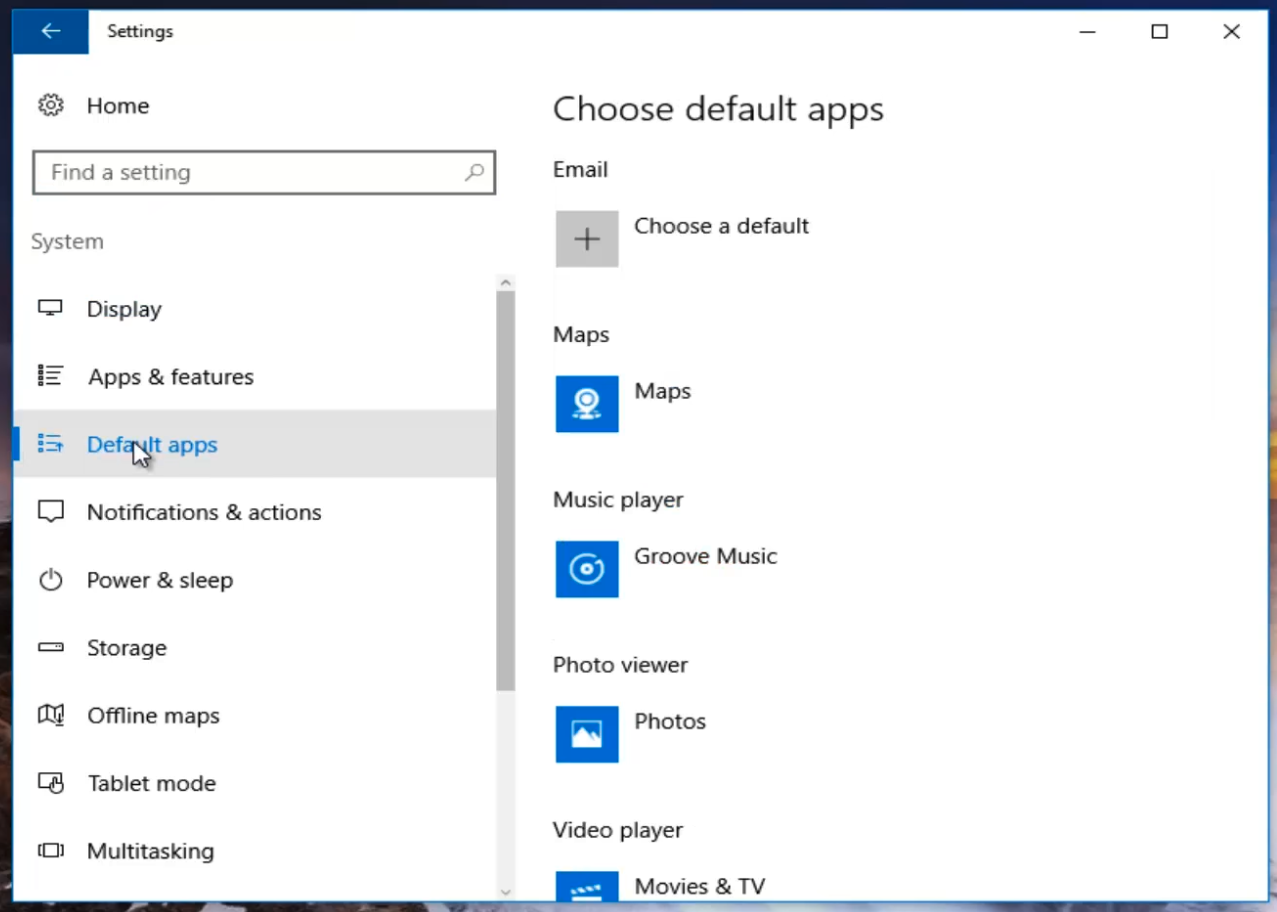
Task: Click sidebar scrollbar up arrow
Action: (505, 283)
